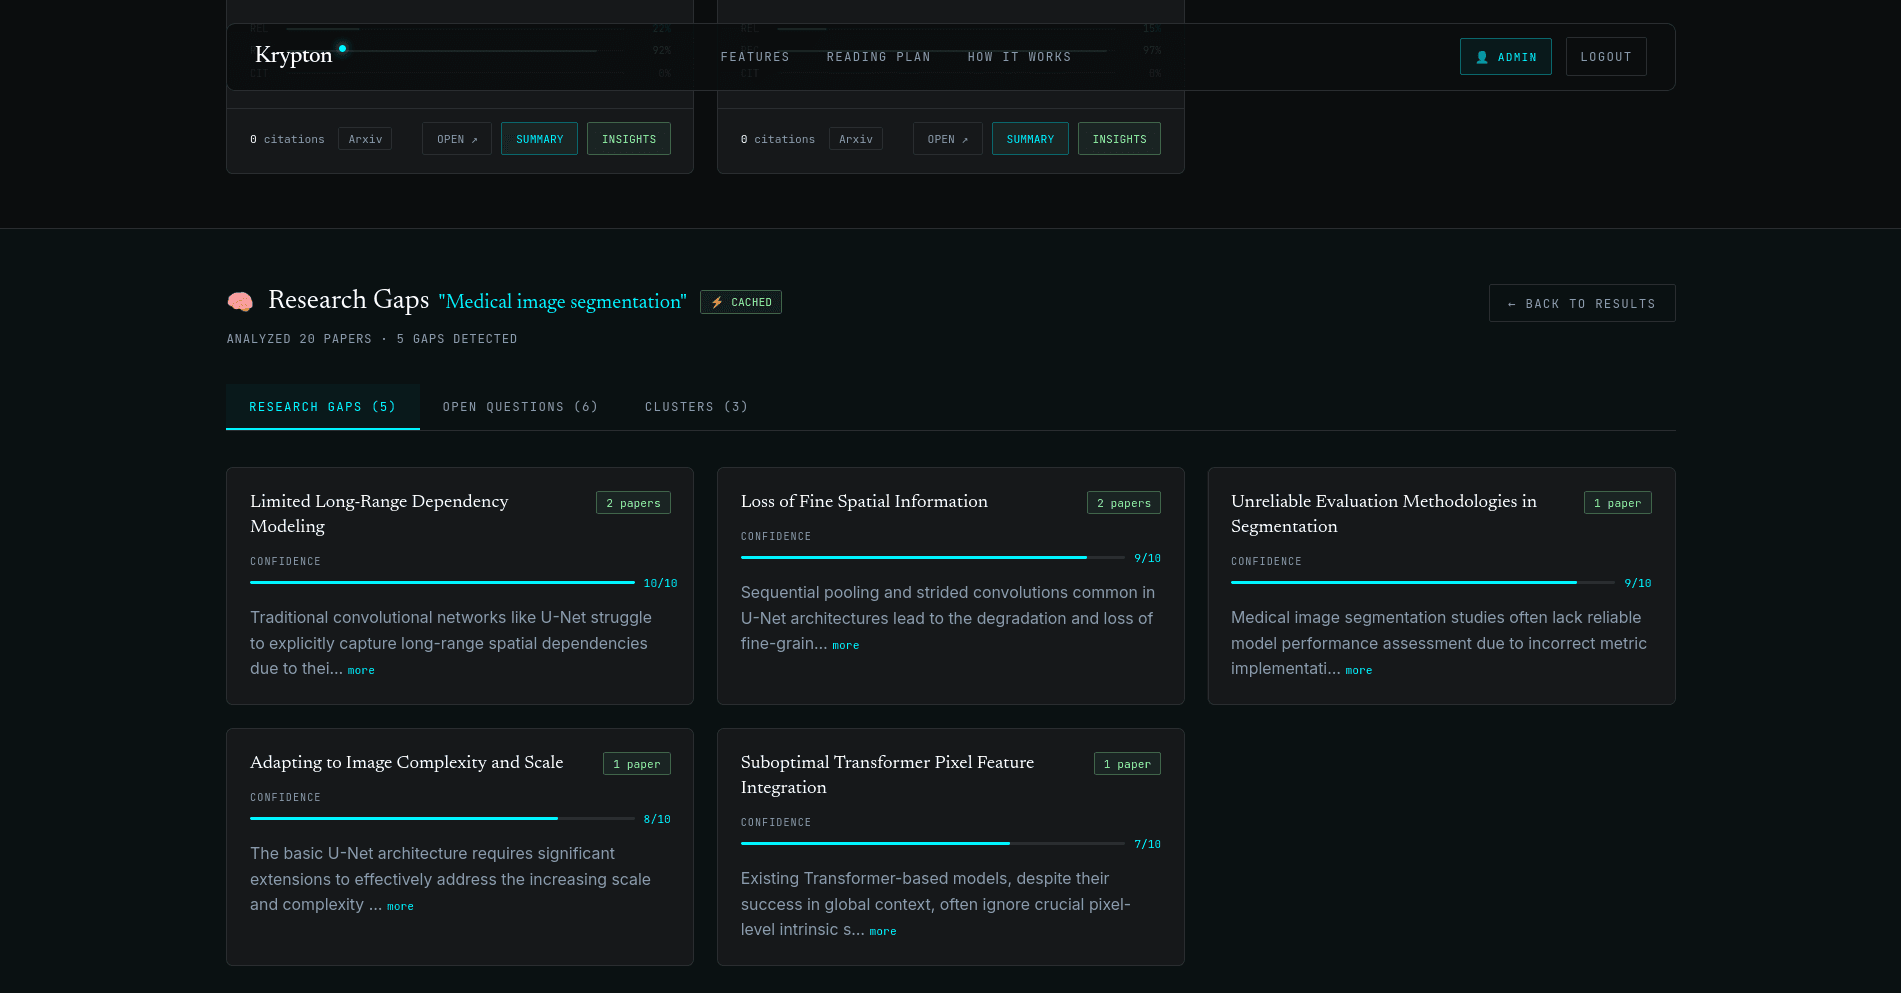Expand 'more' in Adapting to Image Complexity card
Viewport: 1901px width, 993px height.
click(400, 906)
